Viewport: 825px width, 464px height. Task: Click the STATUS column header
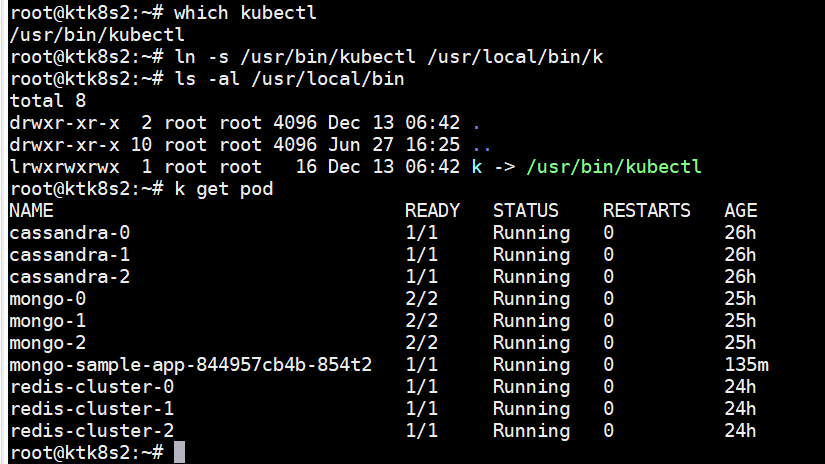526,211
